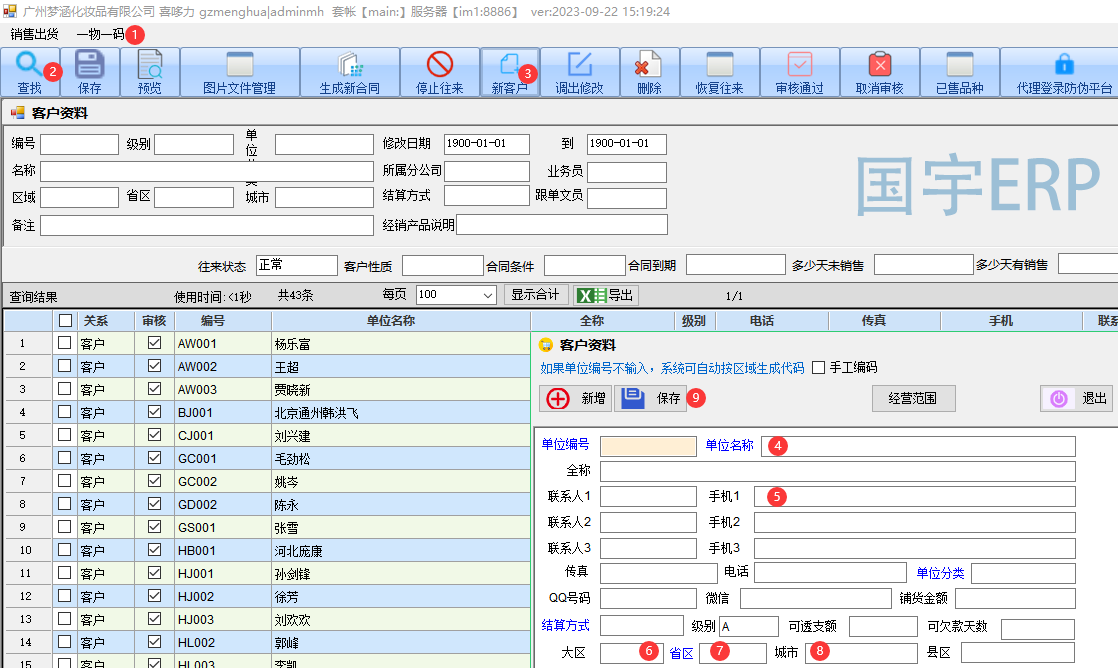Tick the selection checkbox for 杨乐富 row
Screen dimensions: 1118x668
point(65,343)
